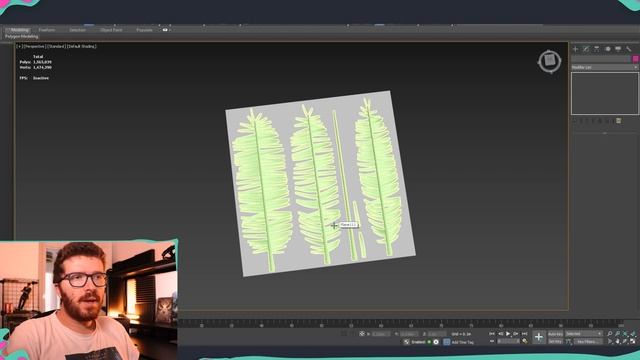
Task: Step to the next frame
Action: pyautogui.click(x=516, y=334)
